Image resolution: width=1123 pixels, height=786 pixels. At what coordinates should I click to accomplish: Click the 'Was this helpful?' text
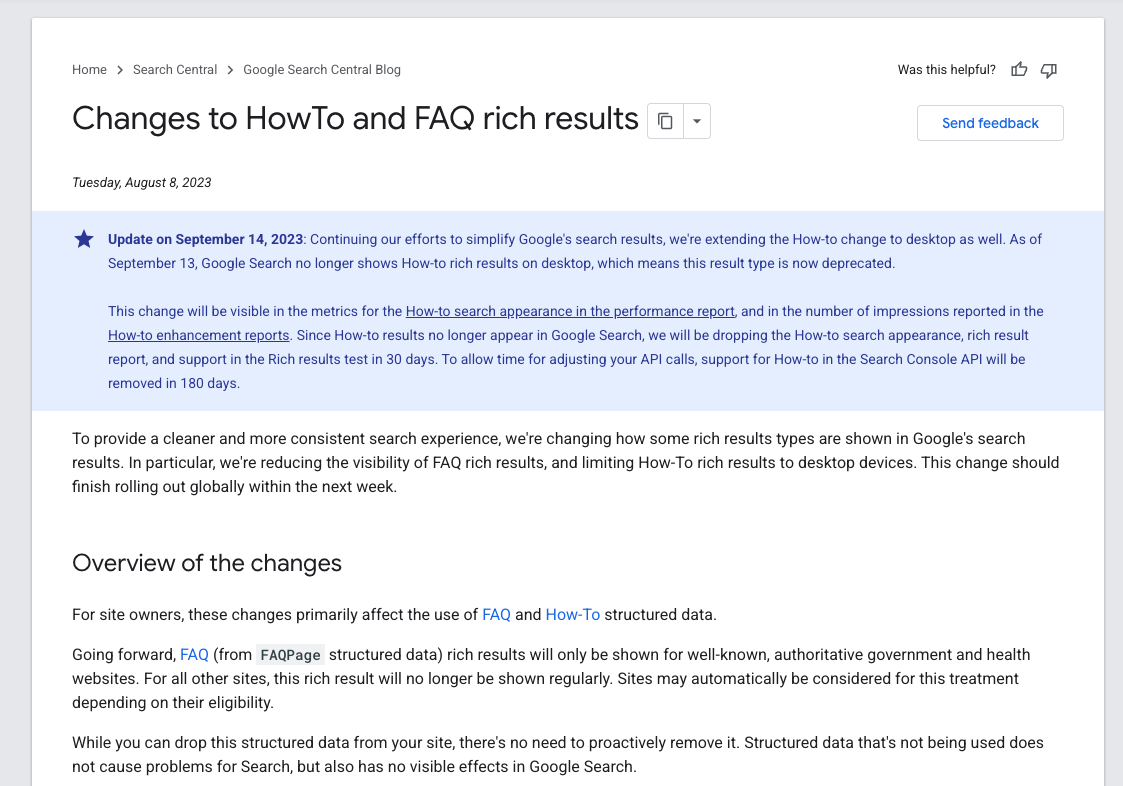pos(946,70)
